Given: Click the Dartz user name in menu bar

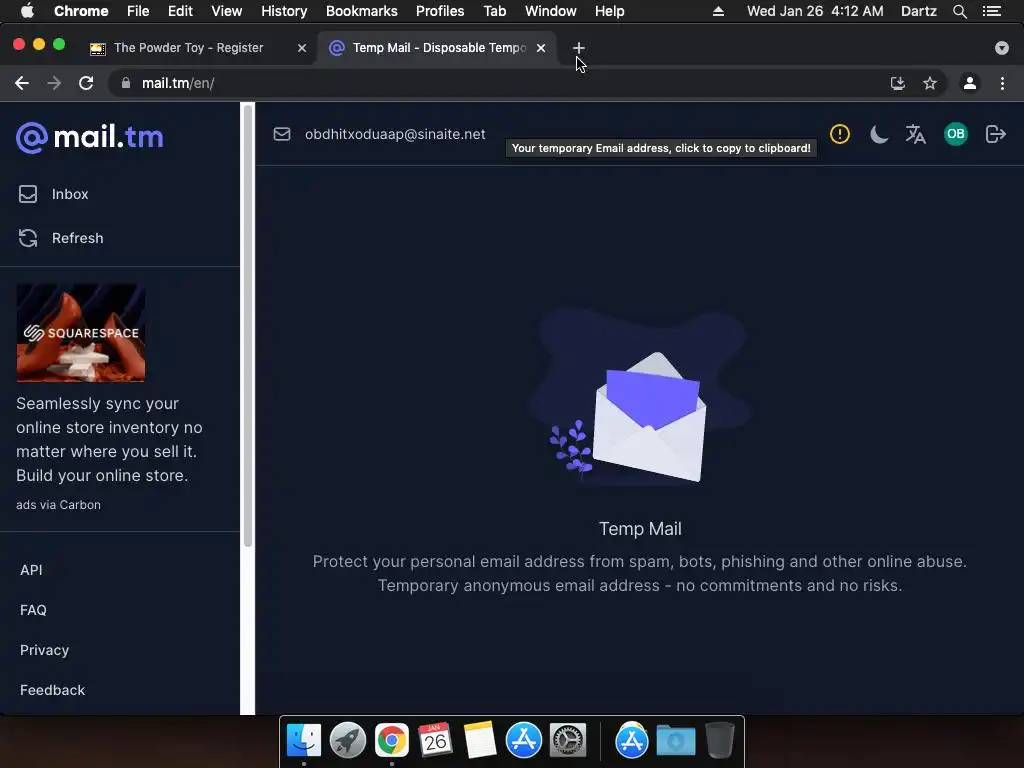Looking at the screenshot, I should (x=919, y=11).
